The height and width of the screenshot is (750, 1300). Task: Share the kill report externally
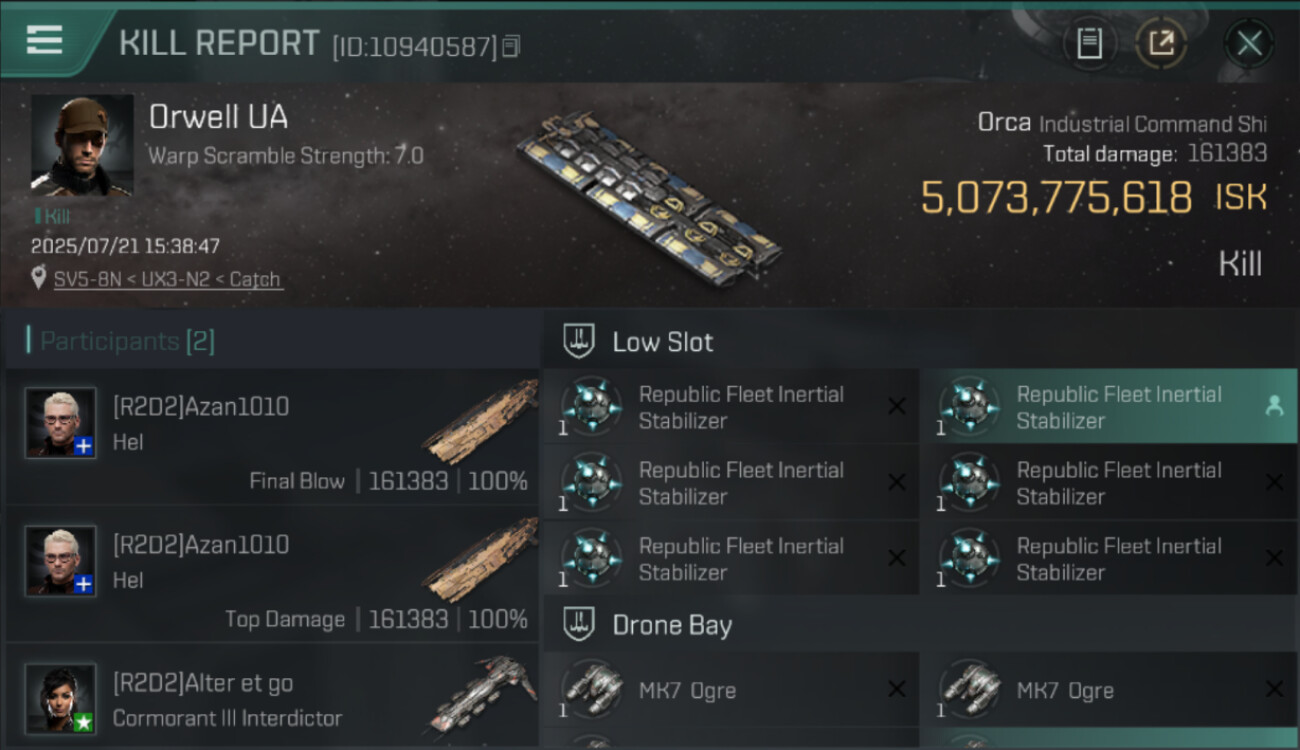[x=1161, y=43]
